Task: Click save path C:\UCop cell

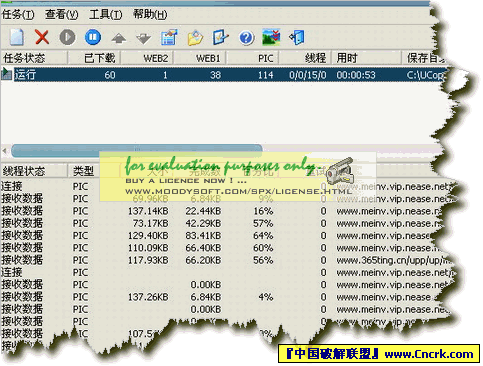Action: coord(425,75)
